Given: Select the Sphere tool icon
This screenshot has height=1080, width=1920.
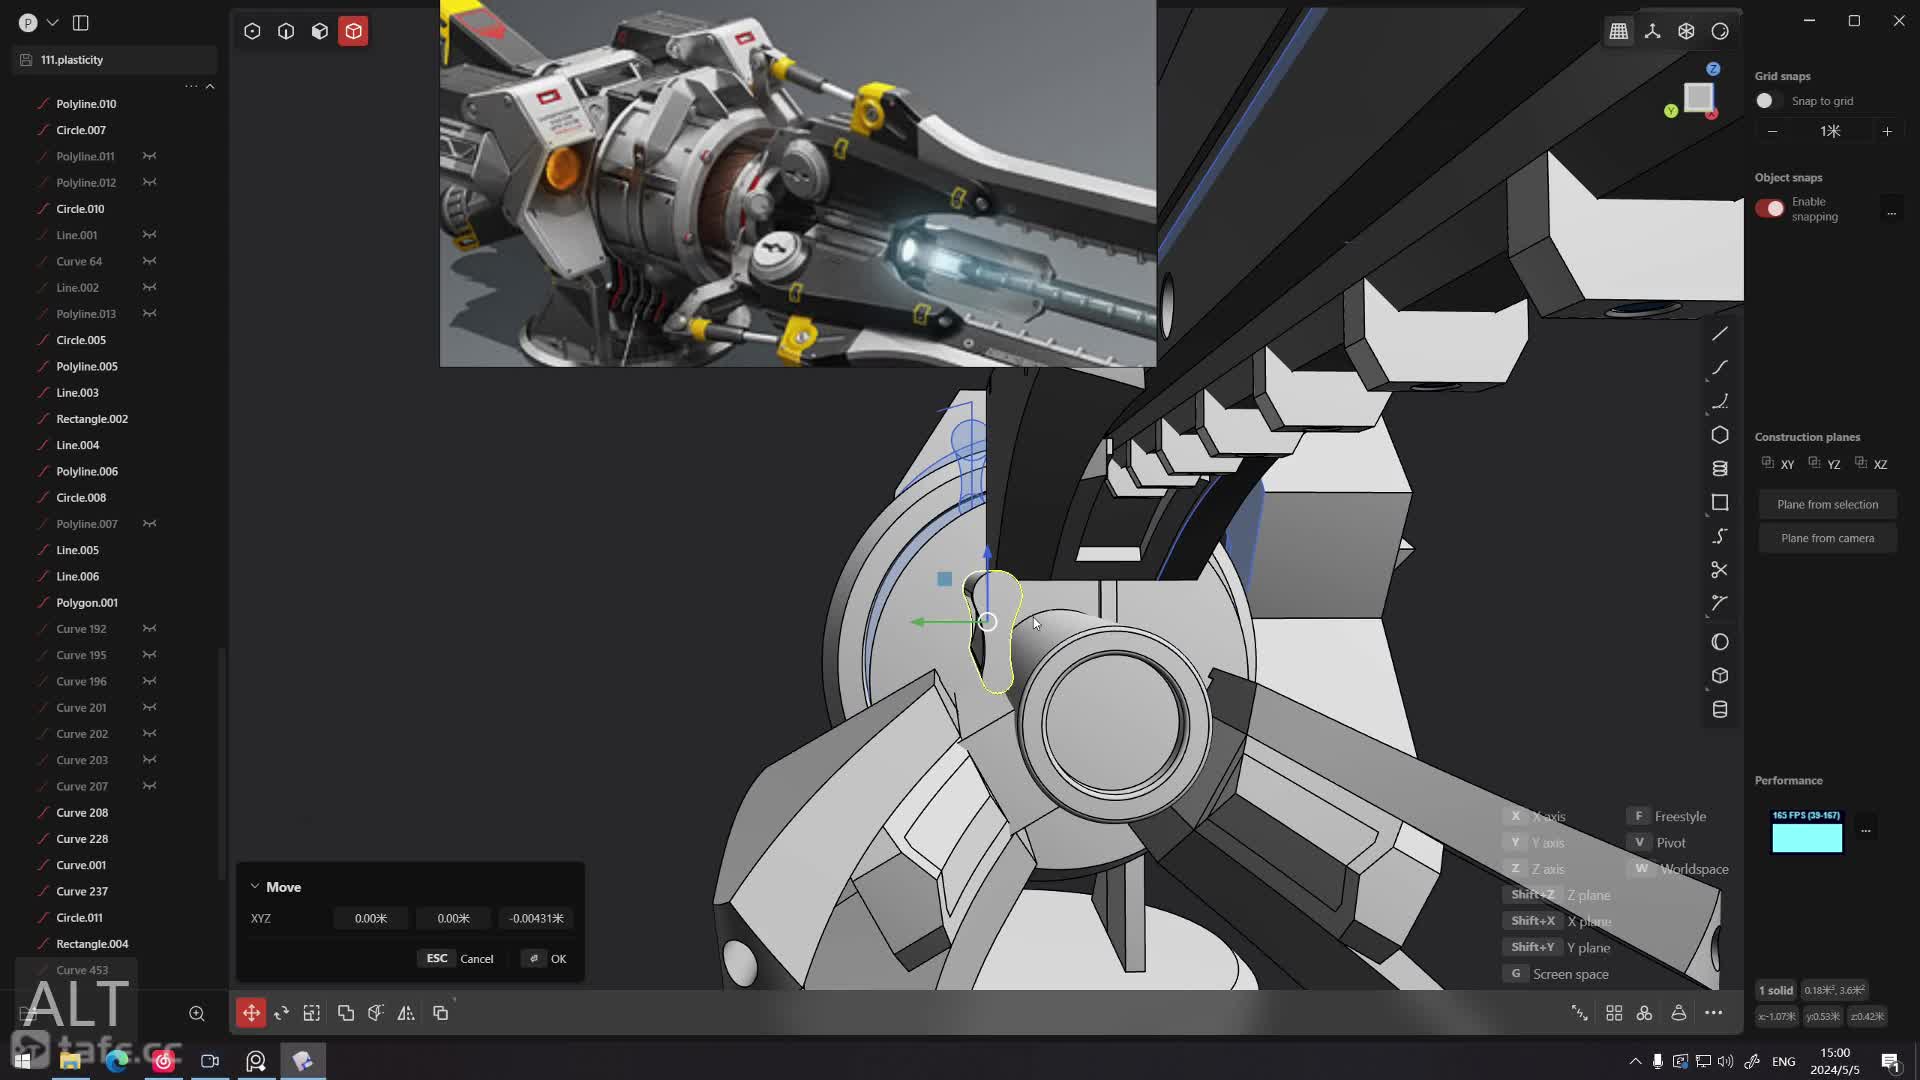Looking at the screenshot, I should pos(1720,642).
